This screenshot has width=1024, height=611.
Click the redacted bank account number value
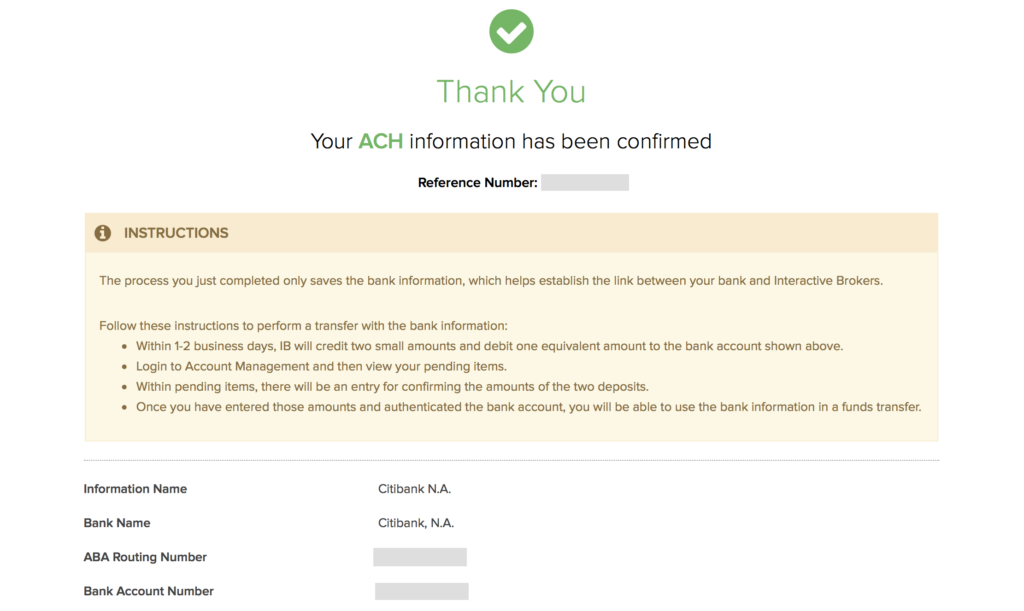[422, 591]
